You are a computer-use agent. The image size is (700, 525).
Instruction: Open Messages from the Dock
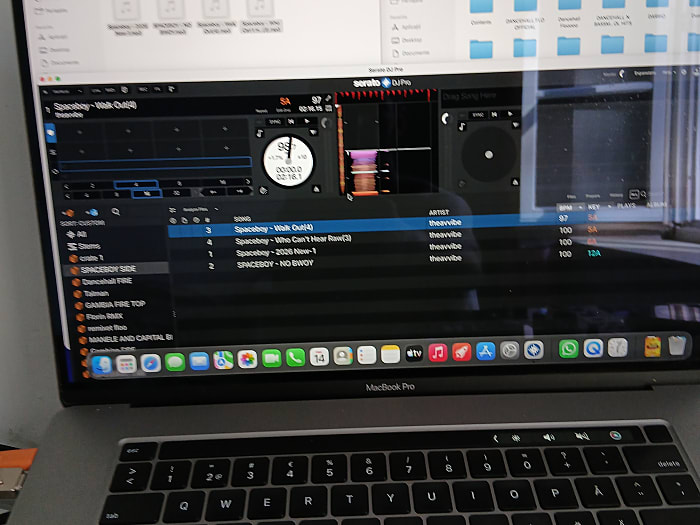click(175, 362)
